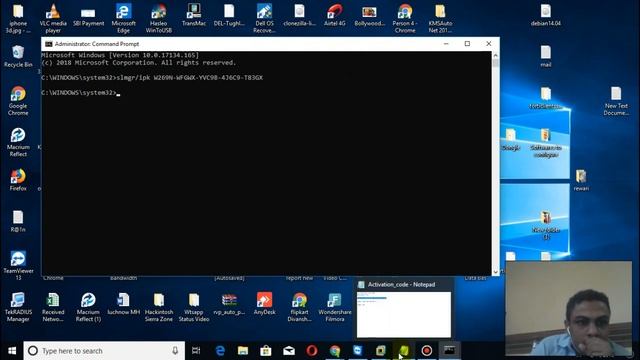This screenshot has height=360, width=640.
Task: Maximize the Command Prompt window
Action: coord(467,44)
